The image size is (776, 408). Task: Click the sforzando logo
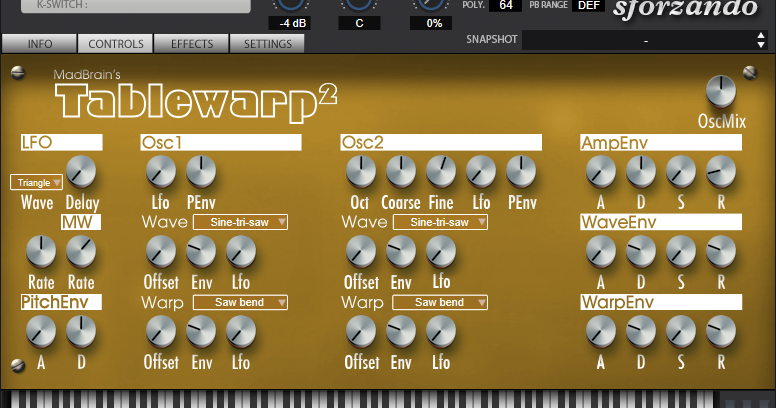685,9
